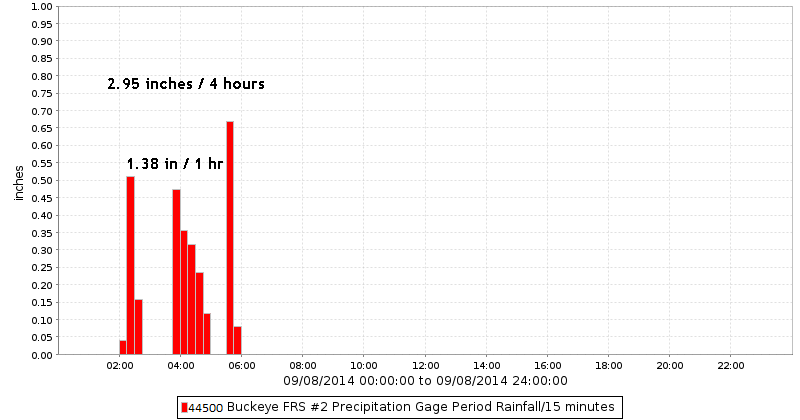Image resolution: width=800 pixels, height=420 pixels.
Task: Click the annotation '2.95 inches / 4 hours'
Action: 186,84
